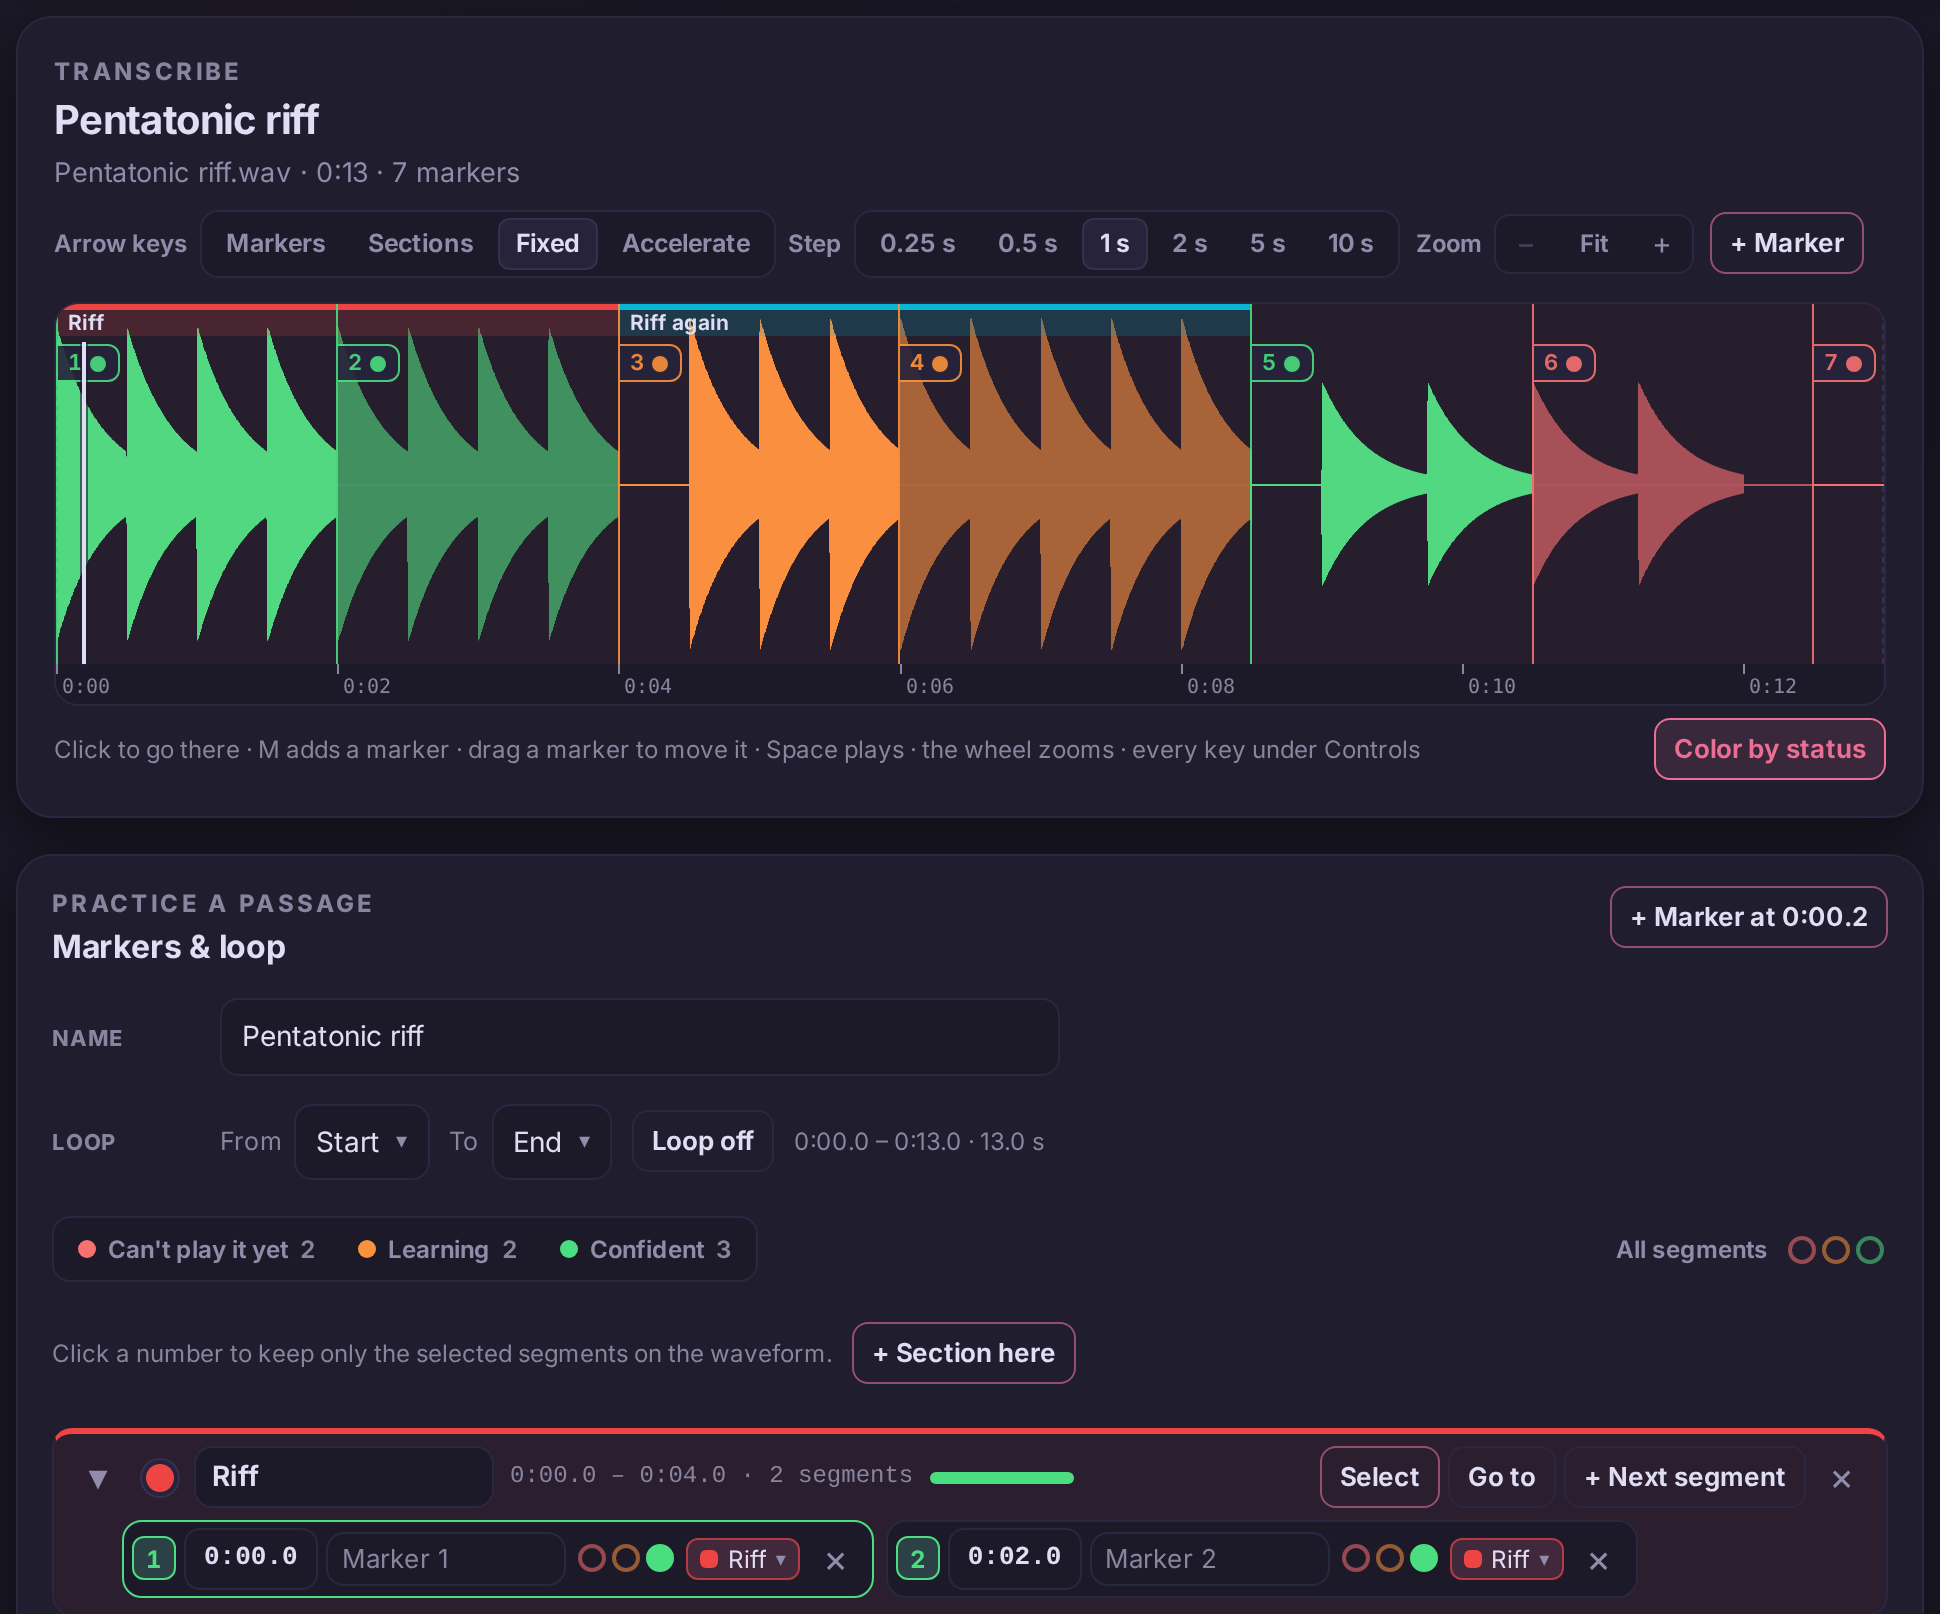Click the + Section here button

click(964, 1353)
